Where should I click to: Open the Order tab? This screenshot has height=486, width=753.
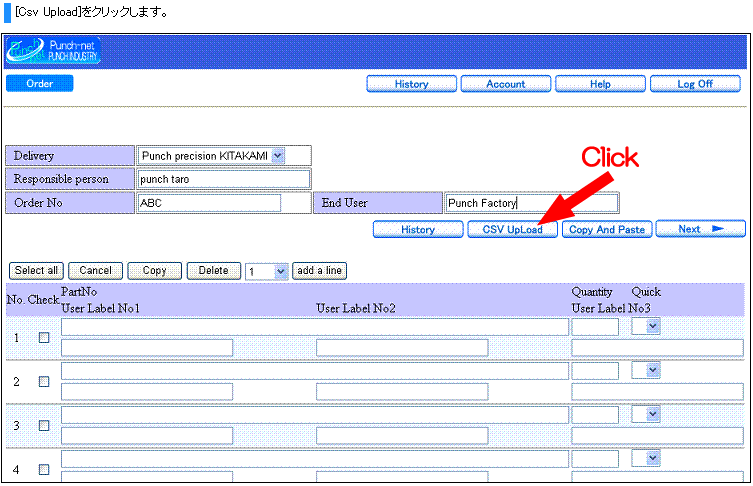point(39,83)
